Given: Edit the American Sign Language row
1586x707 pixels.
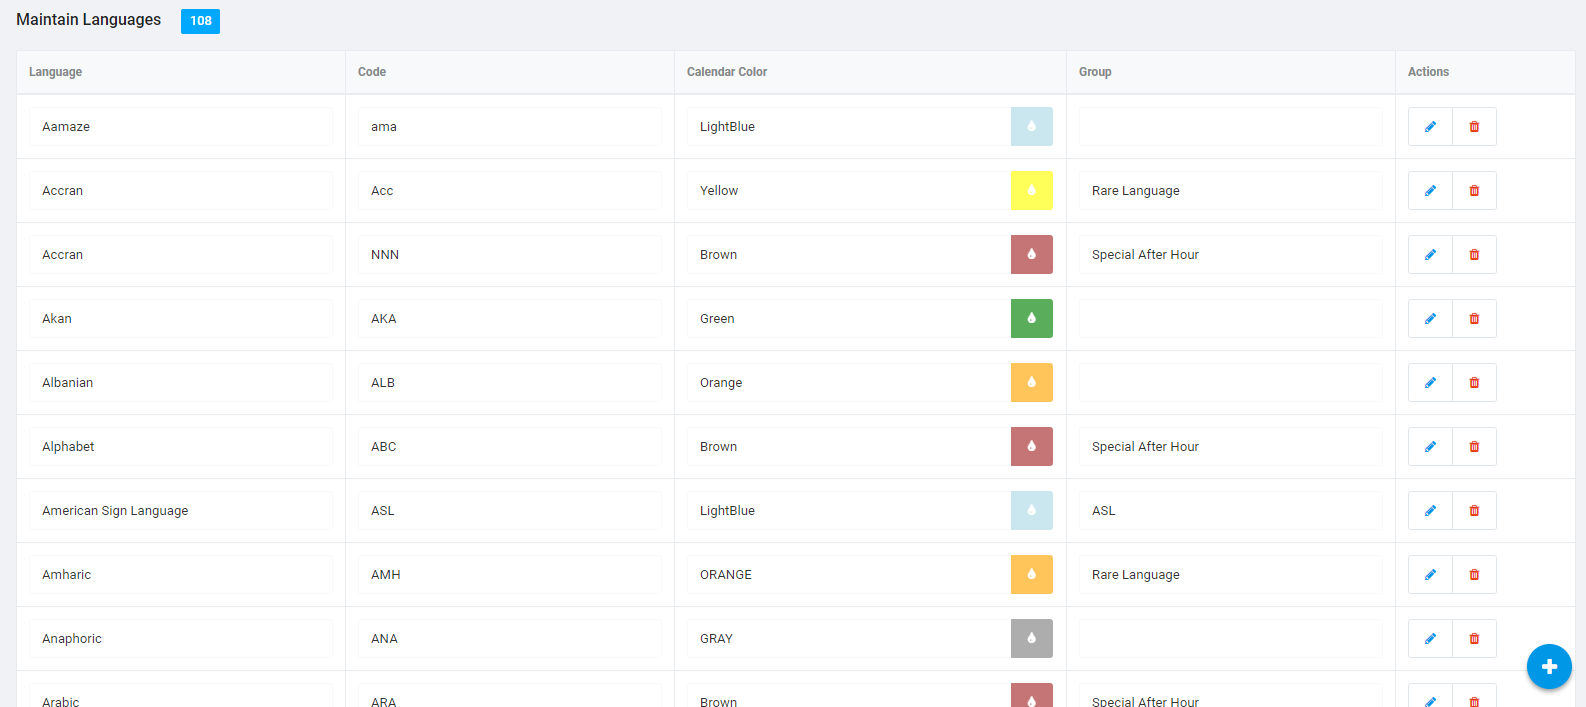Looking at the screenshot, I should pyautogui.click(x=1430, y=511).
